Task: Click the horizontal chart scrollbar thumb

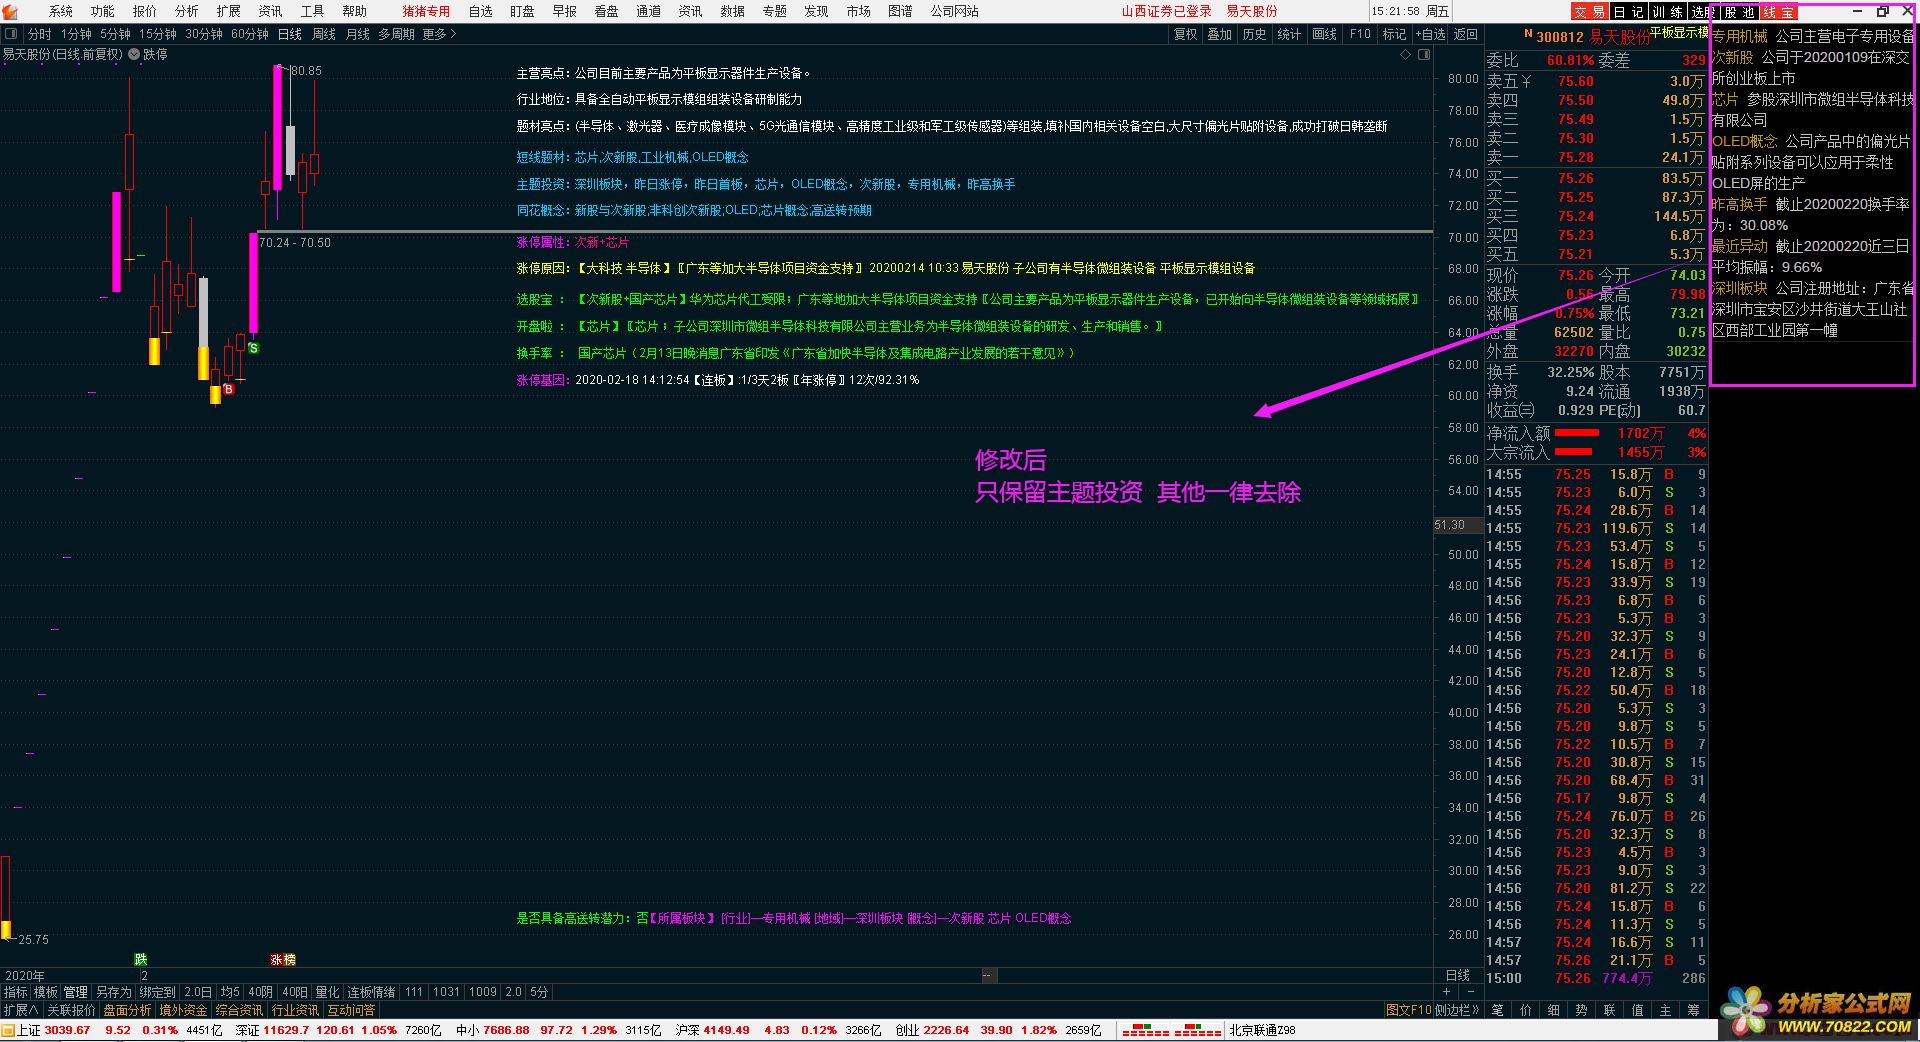Action: [987, 975]
